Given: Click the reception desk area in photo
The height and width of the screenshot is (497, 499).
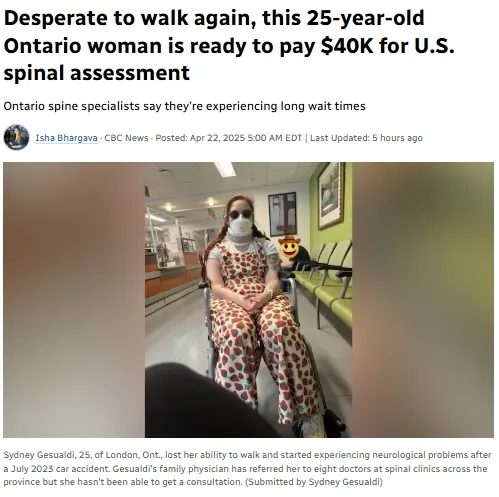Looking at the screenshot, I should point(172,273).
